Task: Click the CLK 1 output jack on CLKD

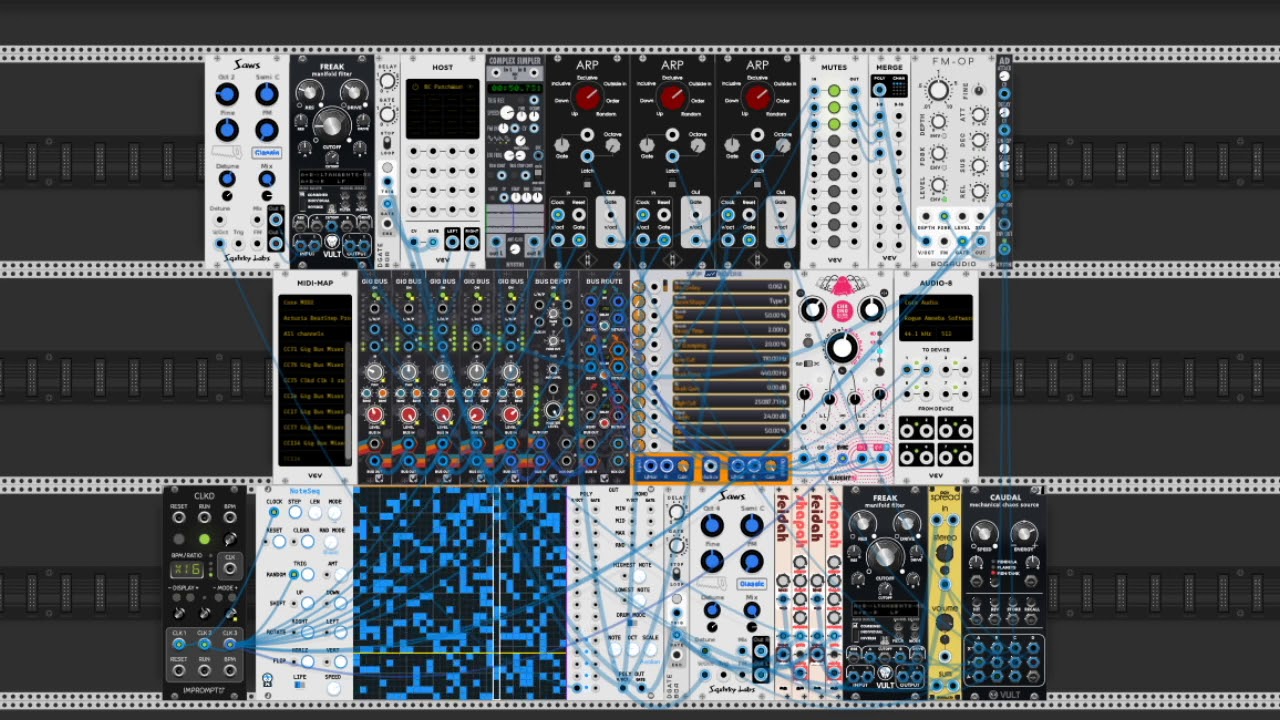Action: pos(178,644)
